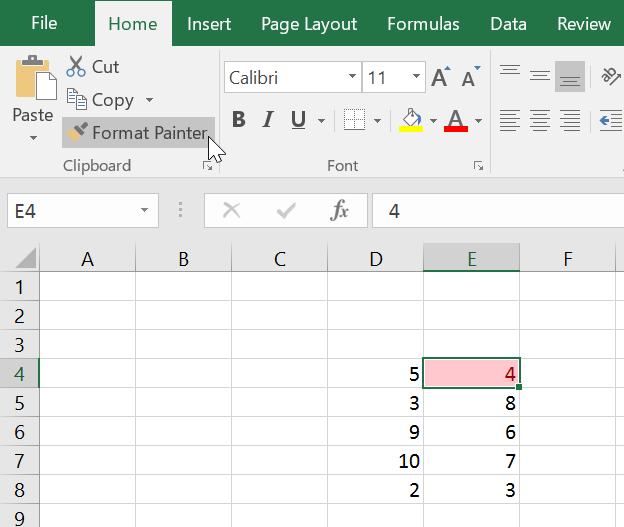Select column F header
The image size is (624, 527).
pos(568,259)
